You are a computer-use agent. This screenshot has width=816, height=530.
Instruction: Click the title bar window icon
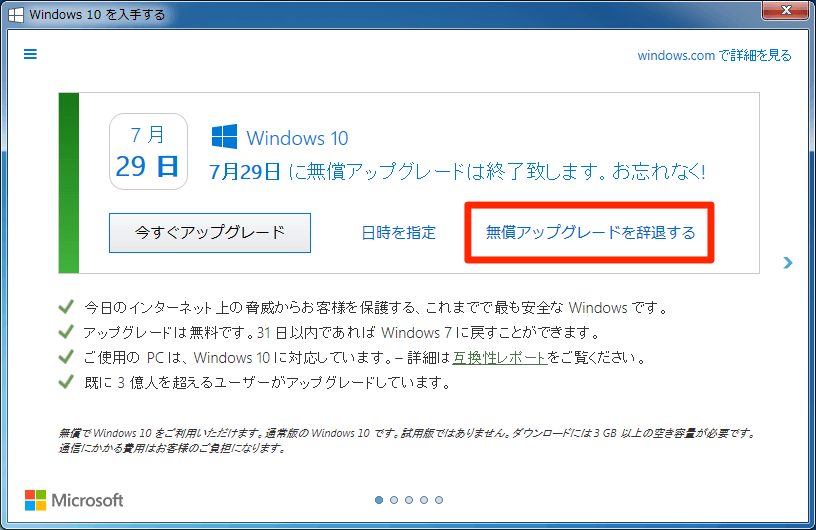16,15
